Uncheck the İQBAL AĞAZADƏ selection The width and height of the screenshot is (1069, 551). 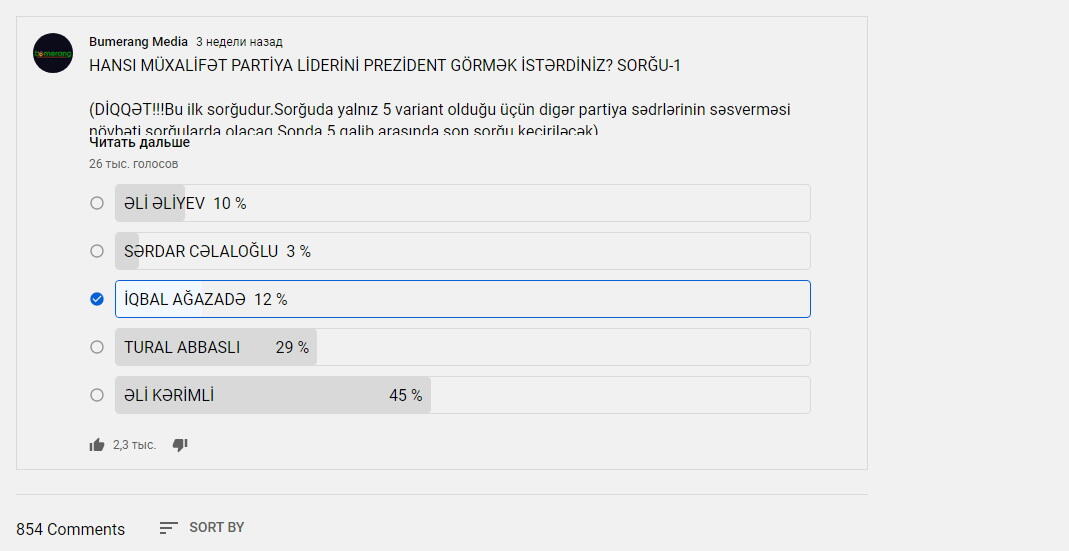97,299
